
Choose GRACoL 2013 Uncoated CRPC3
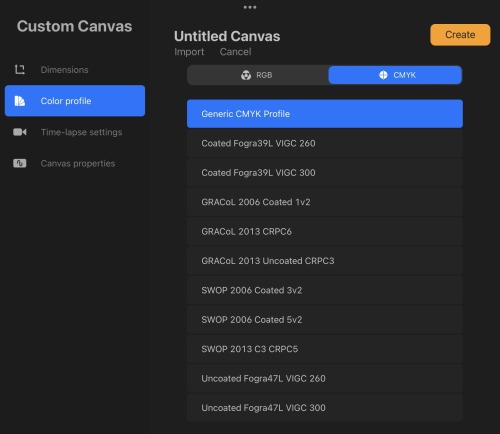[x=325, y=261]
